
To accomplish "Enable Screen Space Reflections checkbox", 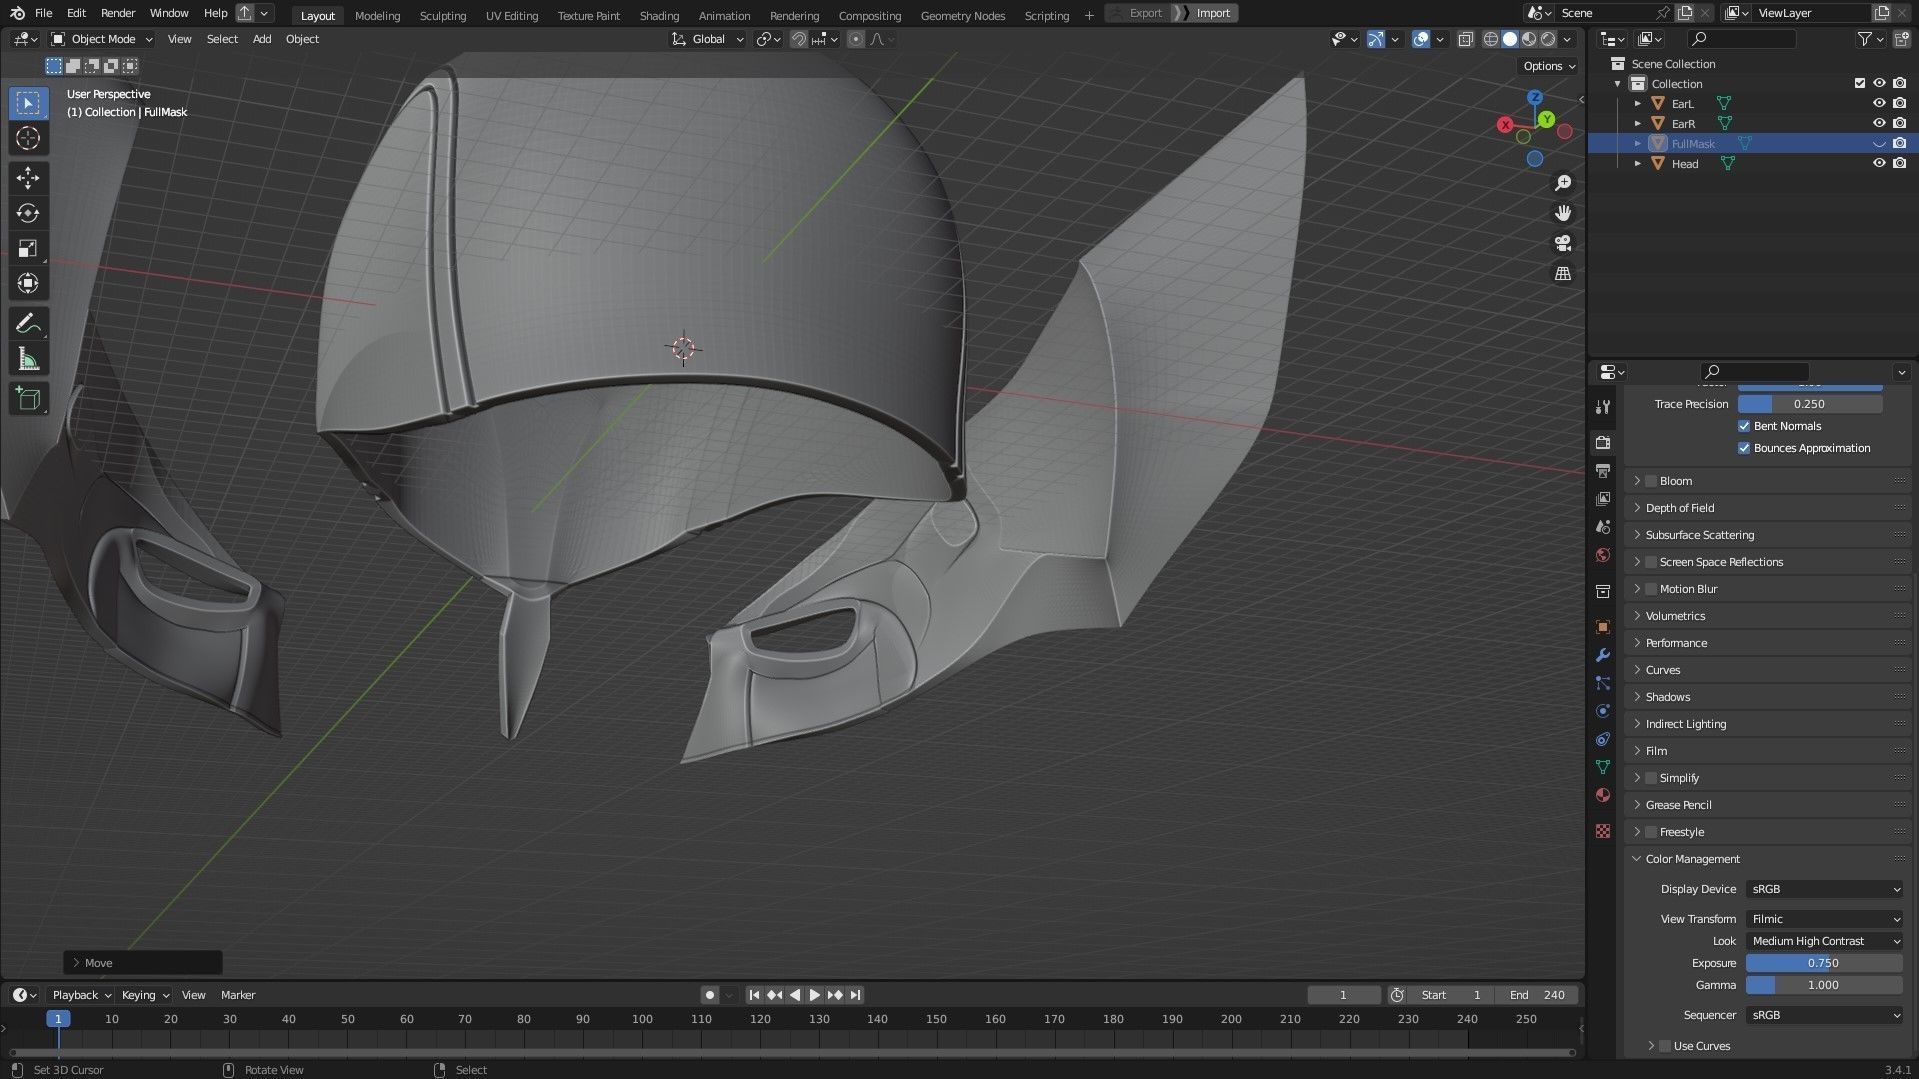I will [1651, 562].
